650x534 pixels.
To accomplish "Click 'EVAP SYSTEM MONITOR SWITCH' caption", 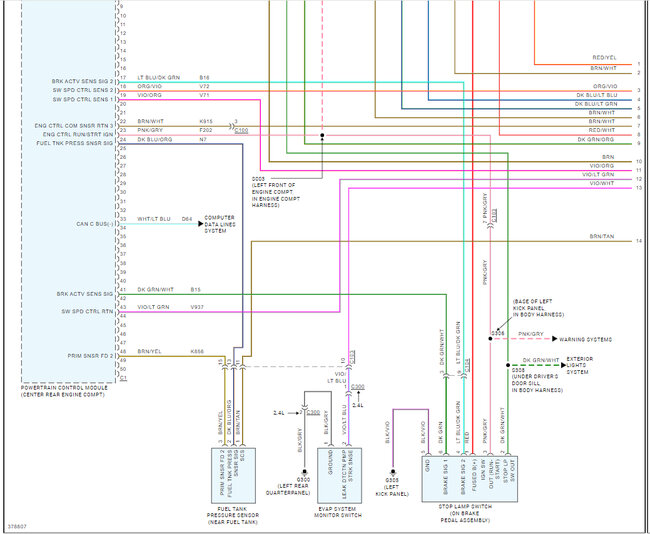I will [x=338, y=512].
